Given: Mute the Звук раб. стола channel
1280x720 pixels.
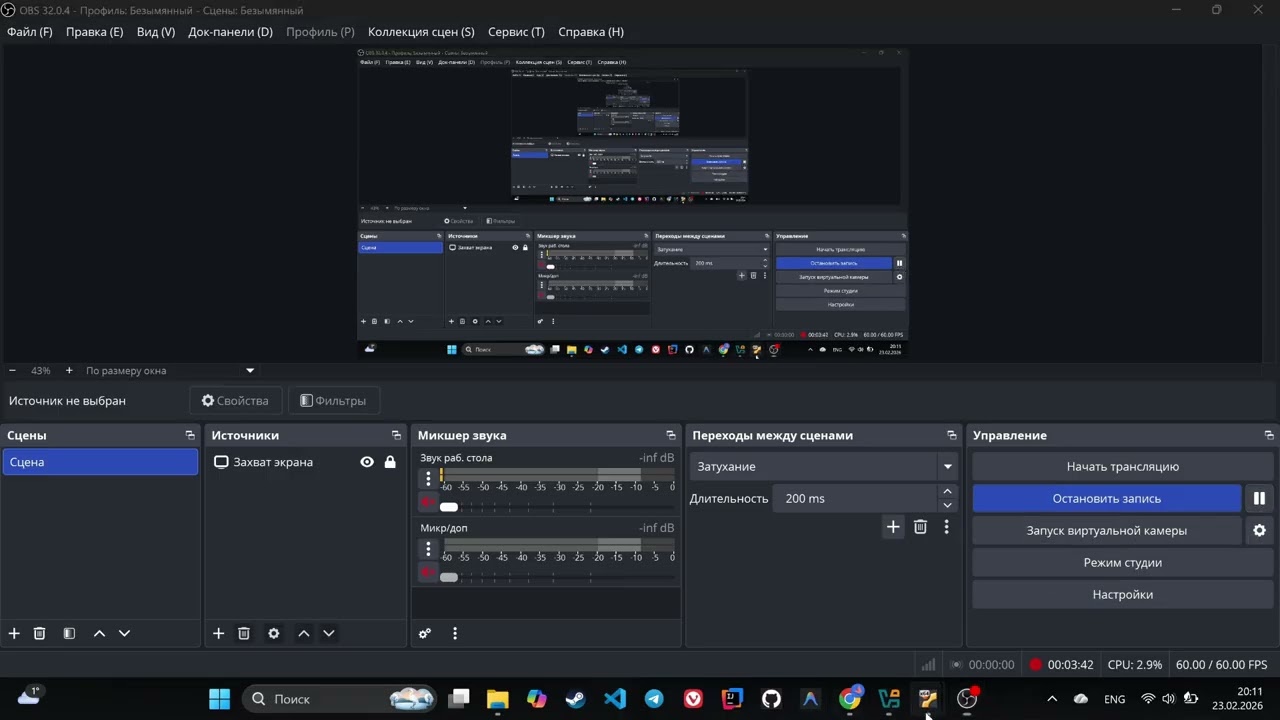Looking at the screenshot, I should point(428,501).
